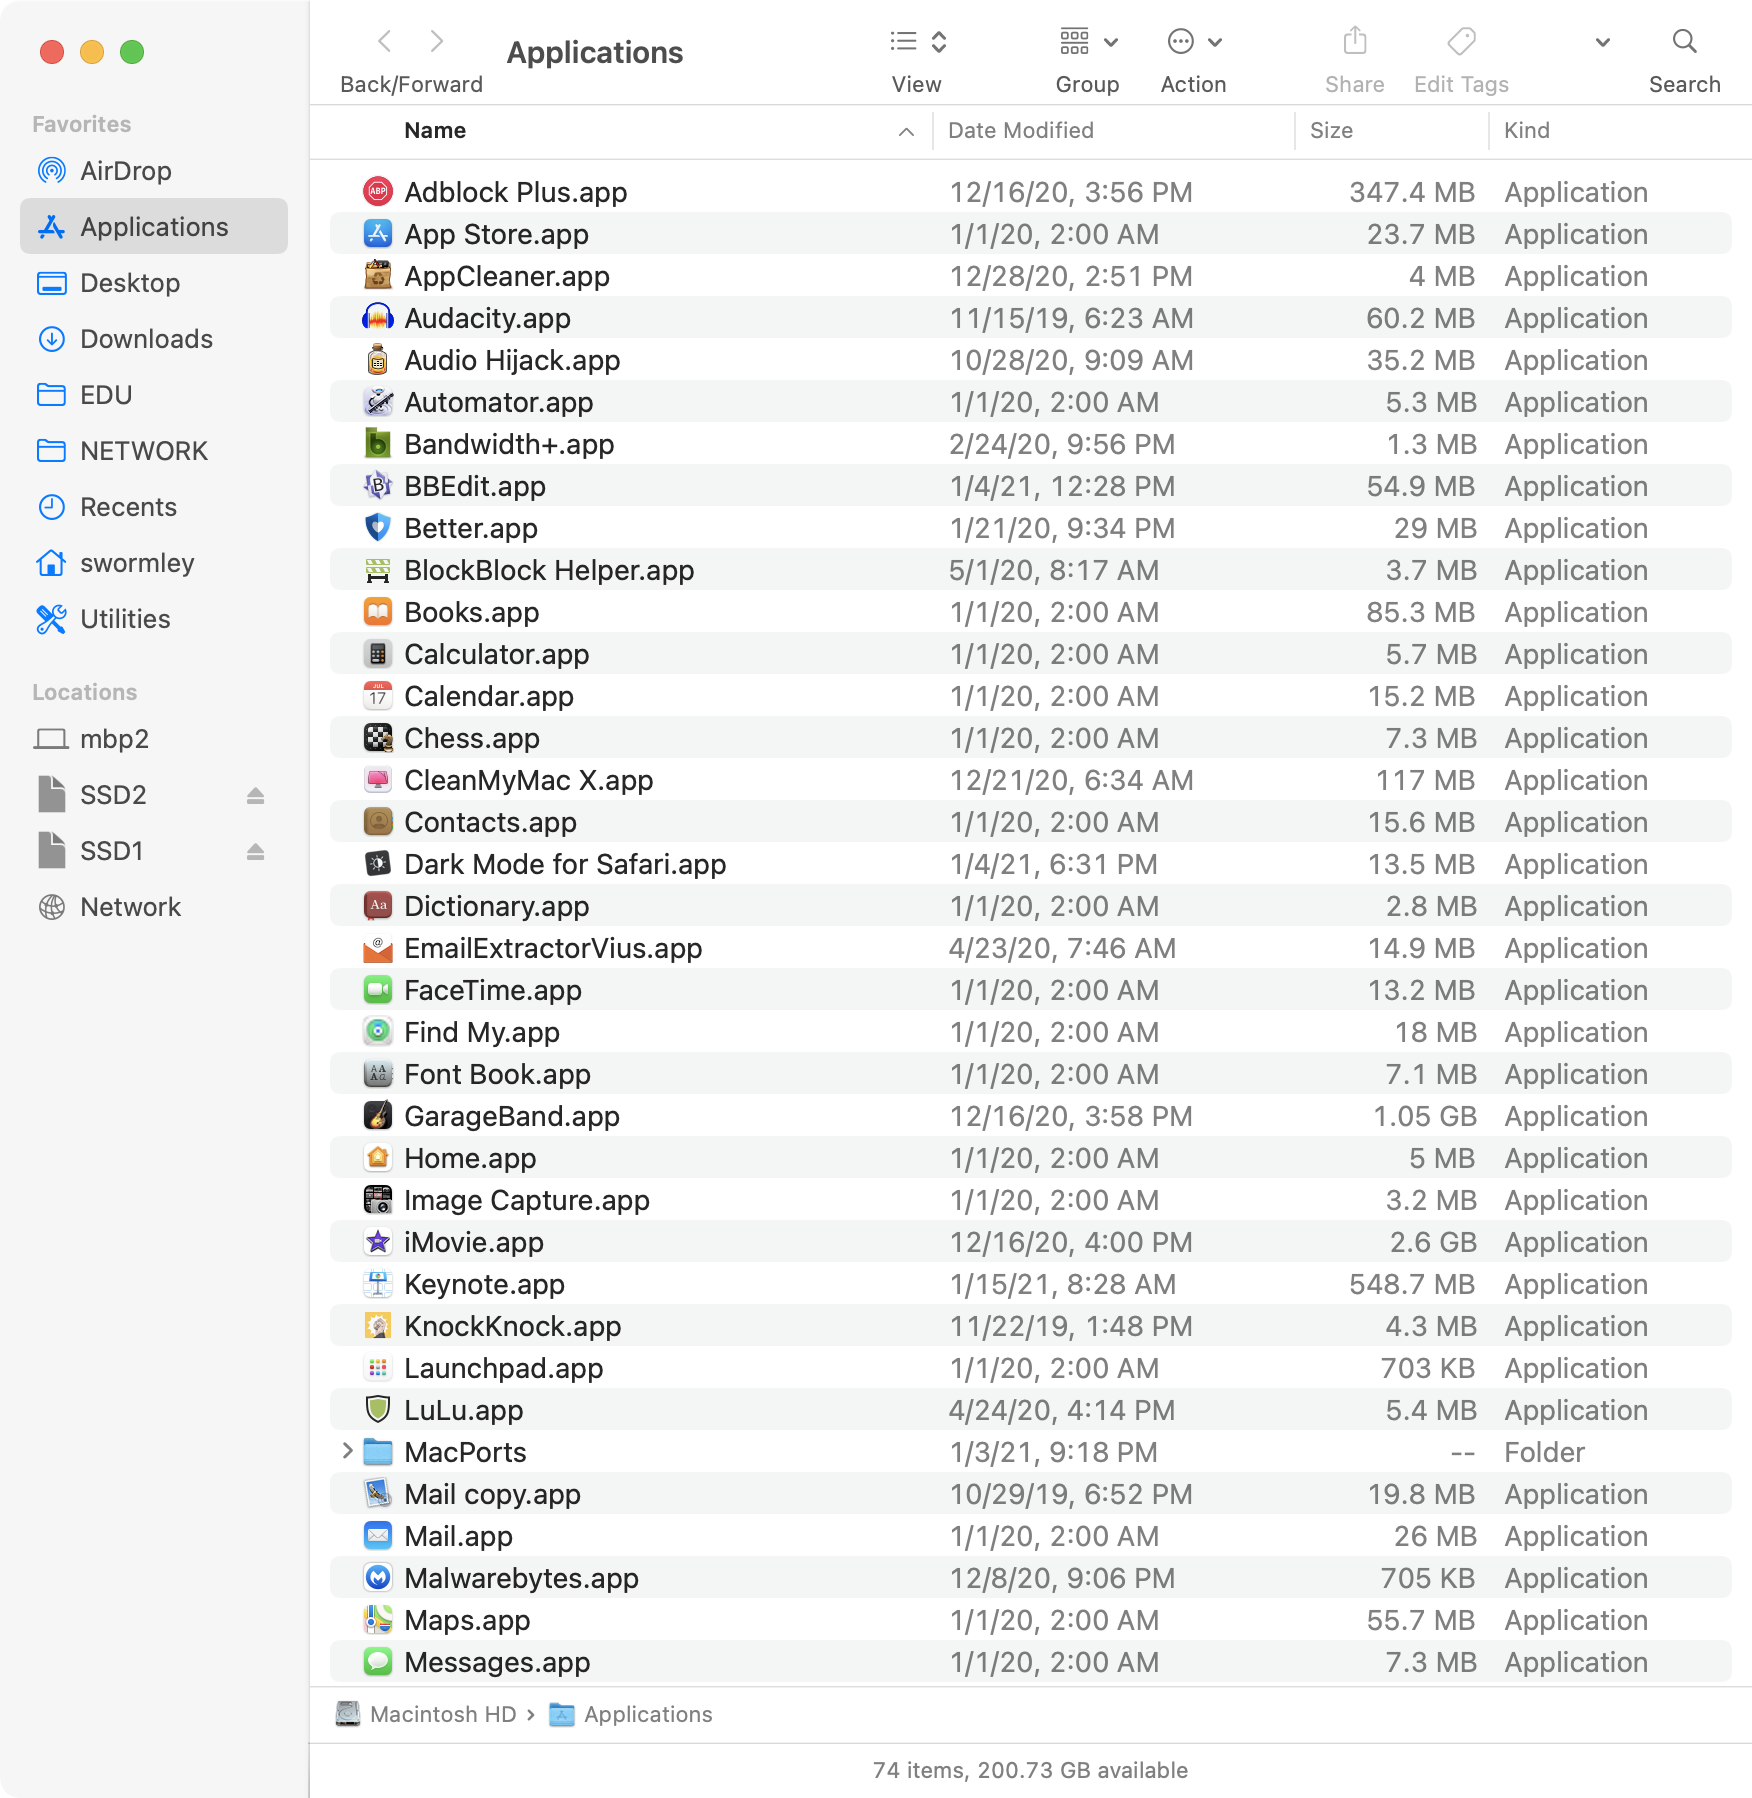Click the Mail.app envelope icon
1752x1798 pixels.
[377, 1535]
